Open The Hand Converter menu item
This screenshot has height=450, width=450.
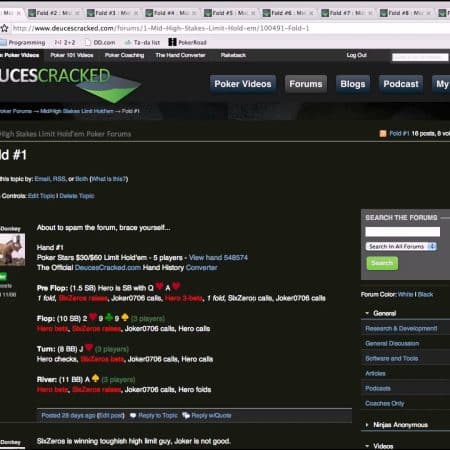coord(180,55)
